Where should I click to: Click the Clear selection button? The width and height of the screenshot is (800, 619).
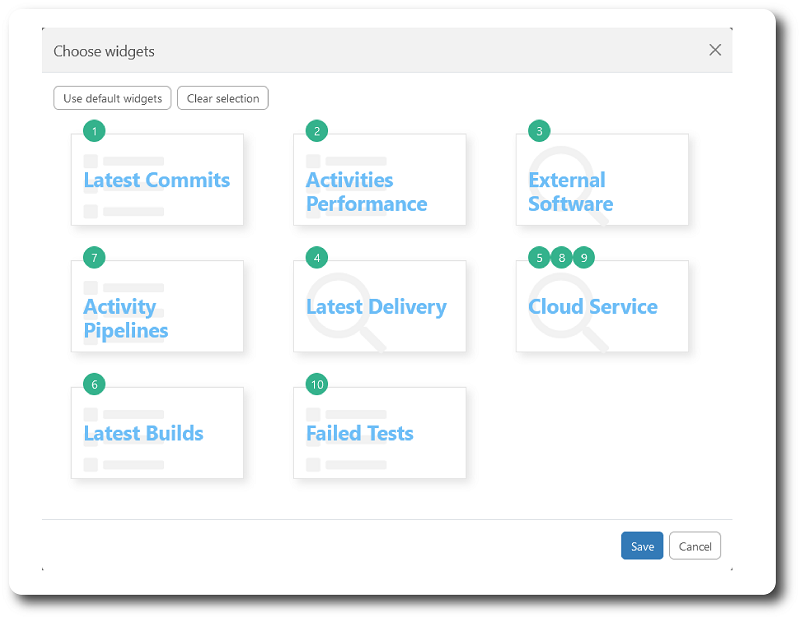tap(223, 98)
